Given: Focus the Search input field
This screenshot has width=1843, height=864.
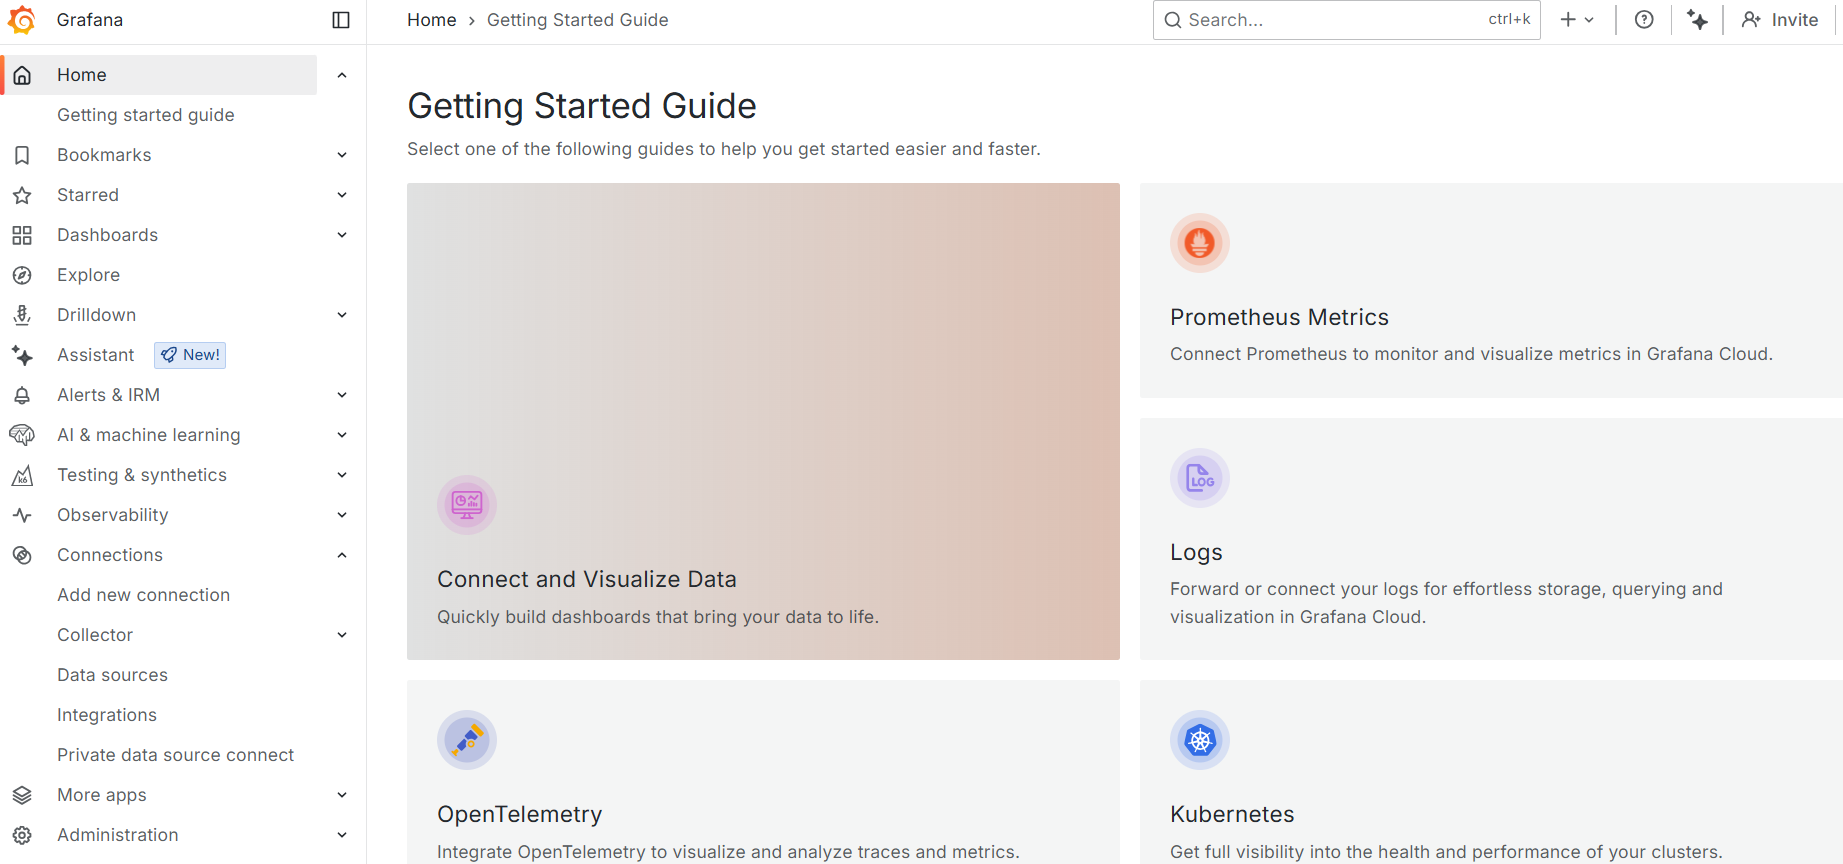Looking at the screenshot, I should (1347, 20).
